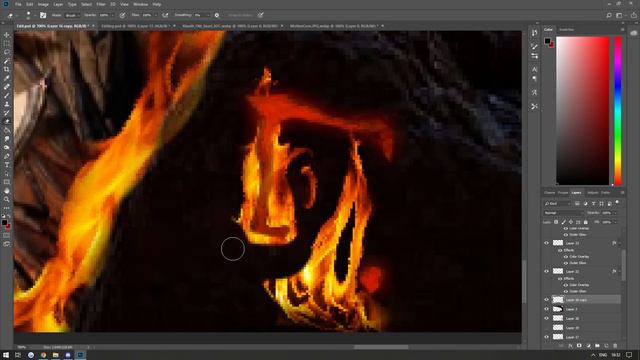The image size is (640, 360).
Task: Click the Layers panel tab
Action: 576,192
